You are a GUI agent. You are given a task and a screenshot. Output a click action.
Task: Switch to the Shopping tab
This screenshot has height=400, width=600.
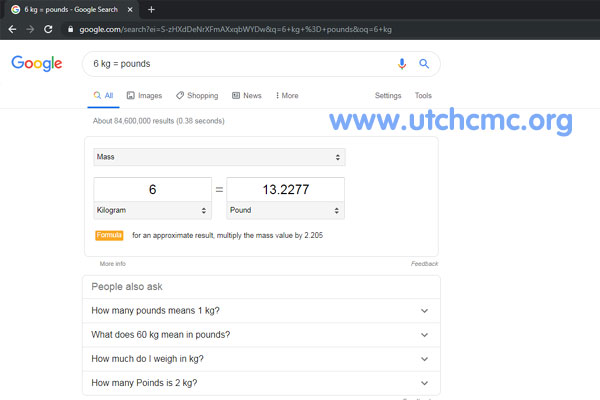pyautogui.click(x=197, y=96)
